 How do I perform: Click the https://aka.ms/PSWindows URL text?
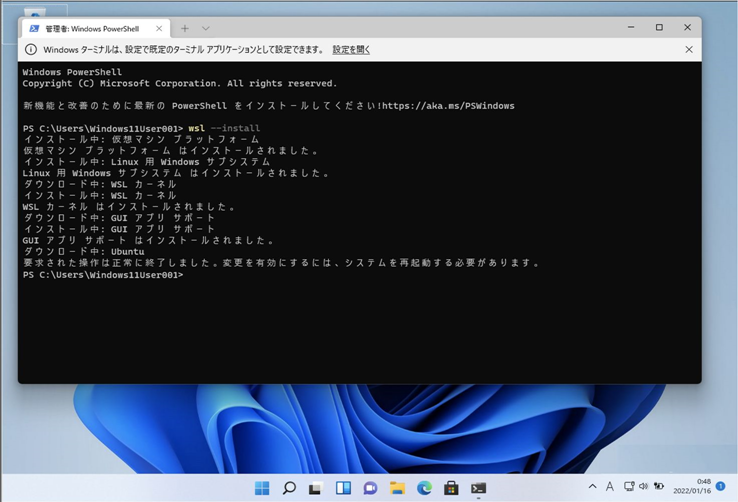[x=448, y=106]
